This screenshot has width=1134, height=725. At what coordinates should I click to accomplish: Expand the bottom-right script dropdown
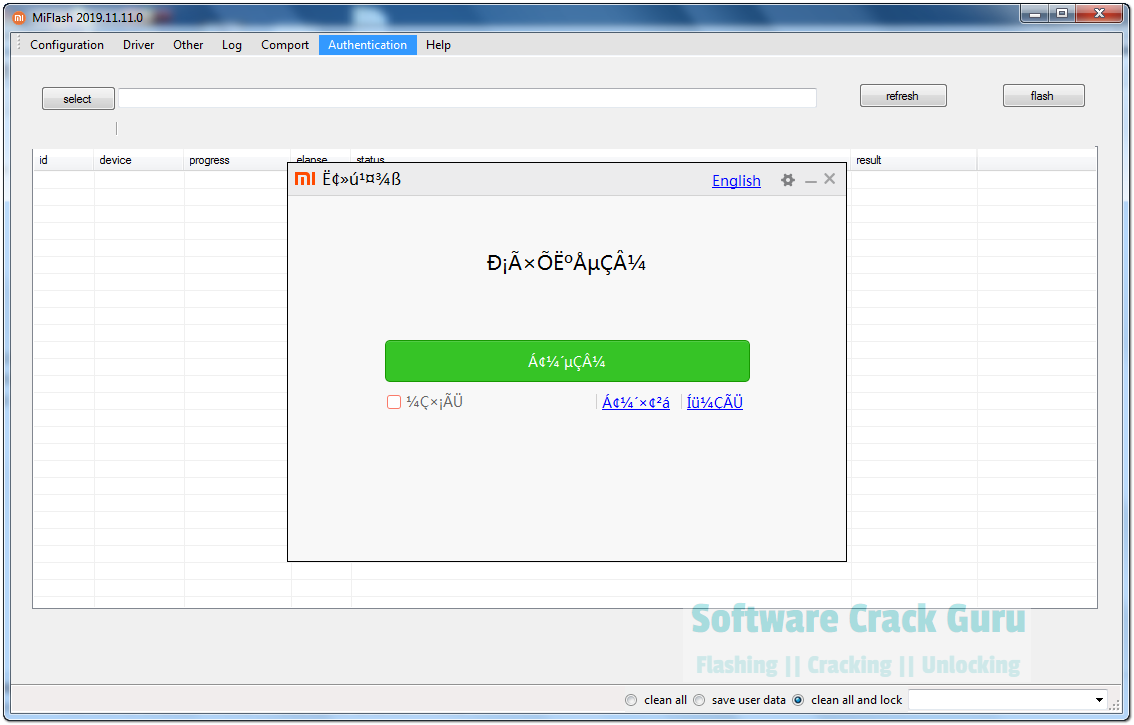click(x=1099, y=700)
